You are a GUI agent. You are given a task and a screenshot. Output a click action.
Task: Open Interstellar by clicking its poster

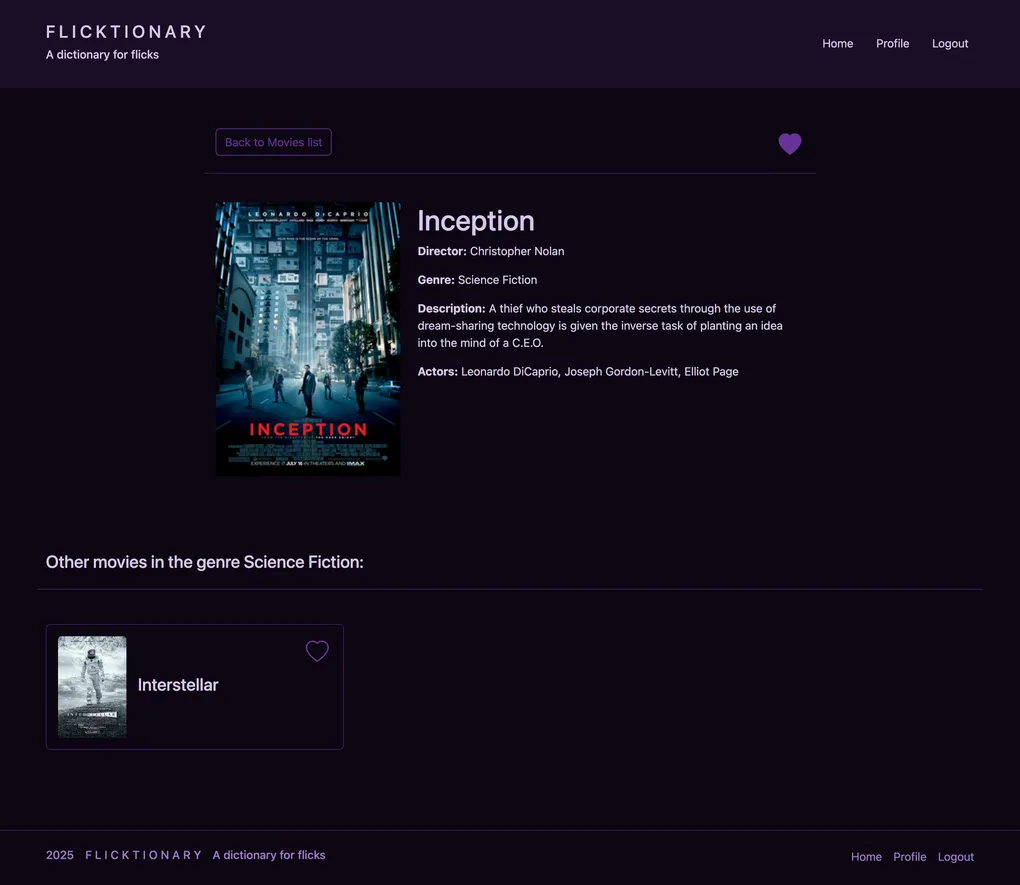click(92, 686)
